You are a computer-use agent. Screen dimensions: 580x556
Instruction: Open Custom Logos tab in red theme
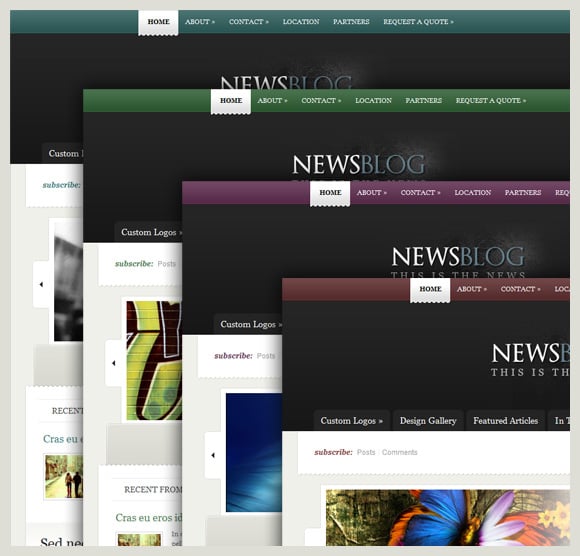pyautogui.click(x=351, y=421)
